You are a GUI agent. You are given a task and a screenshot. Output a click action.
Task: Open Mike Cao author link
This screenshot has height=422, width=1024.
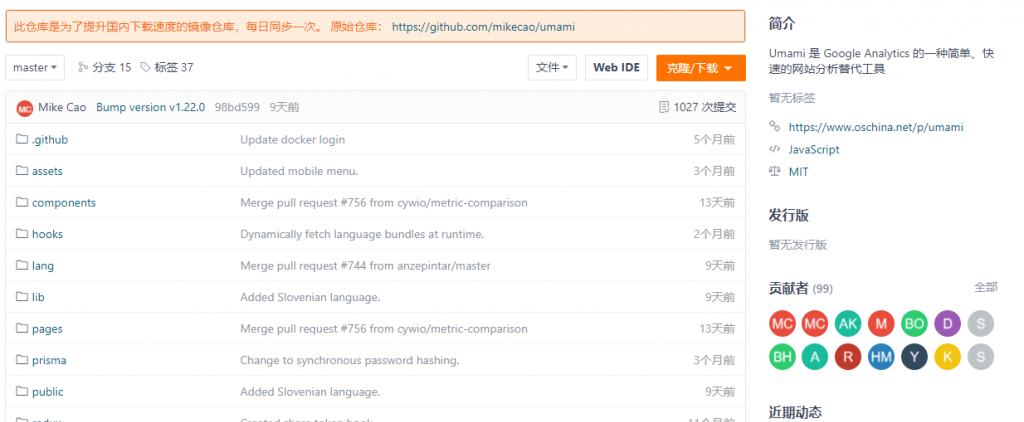62,107
